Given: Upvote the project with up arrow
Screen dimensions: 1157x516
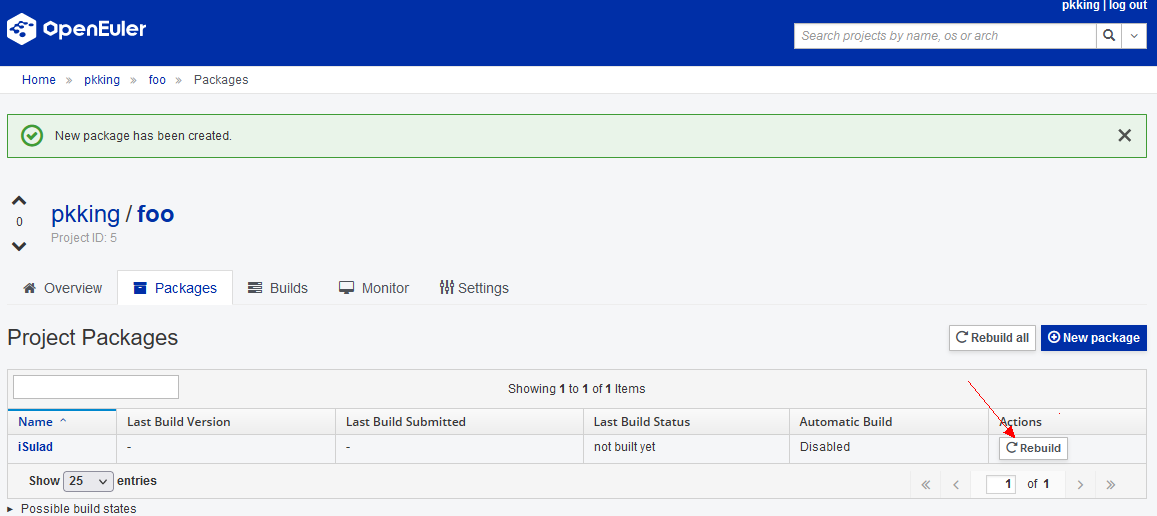Looking at the screenshot, I should coord(19,201).
